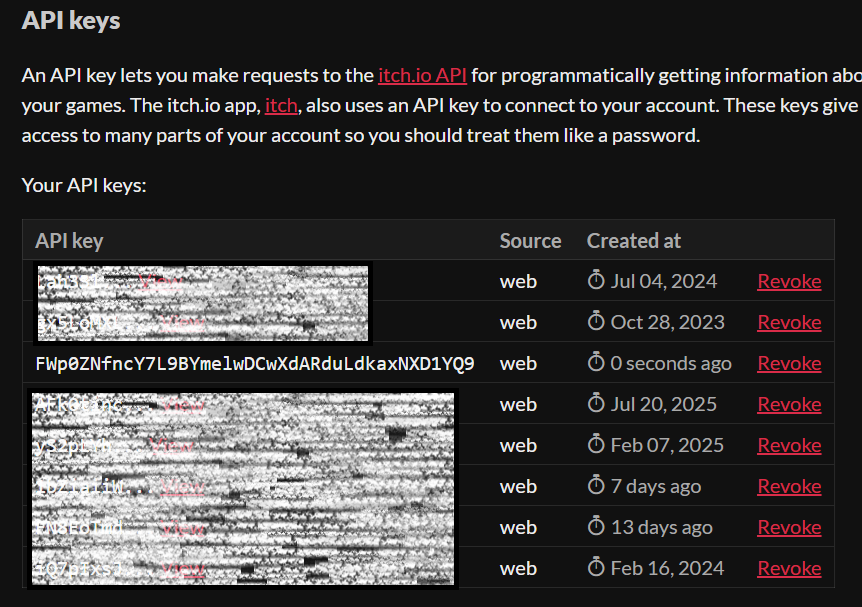Revoke the key created Jul 20, 2025
This screenshot has width=862, height=607.
789,404
